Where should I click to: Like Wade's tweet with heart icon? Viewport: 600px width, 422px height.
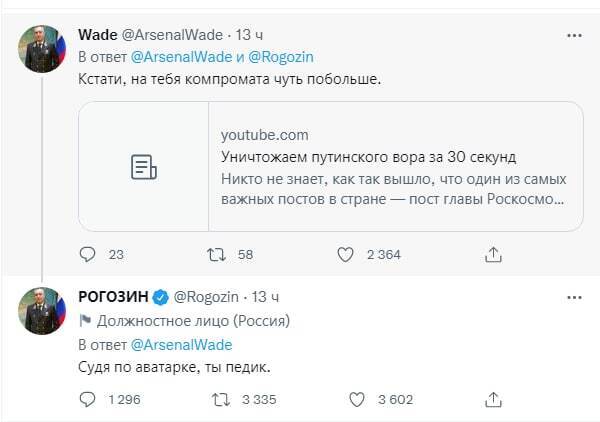[345, 254]
